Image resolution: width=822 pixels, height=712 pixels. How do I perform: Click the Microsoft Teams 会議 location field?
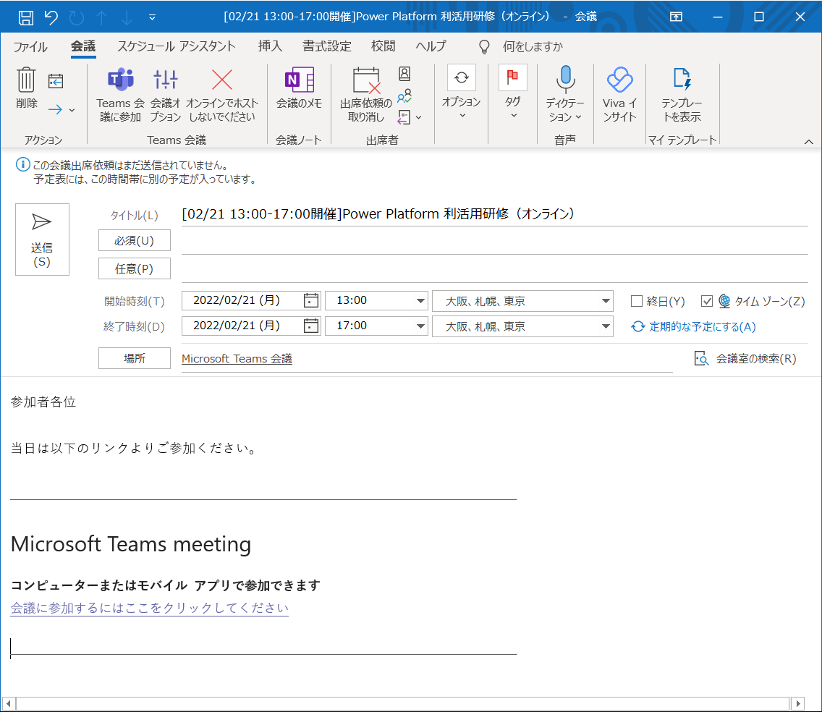pos(427,359)
